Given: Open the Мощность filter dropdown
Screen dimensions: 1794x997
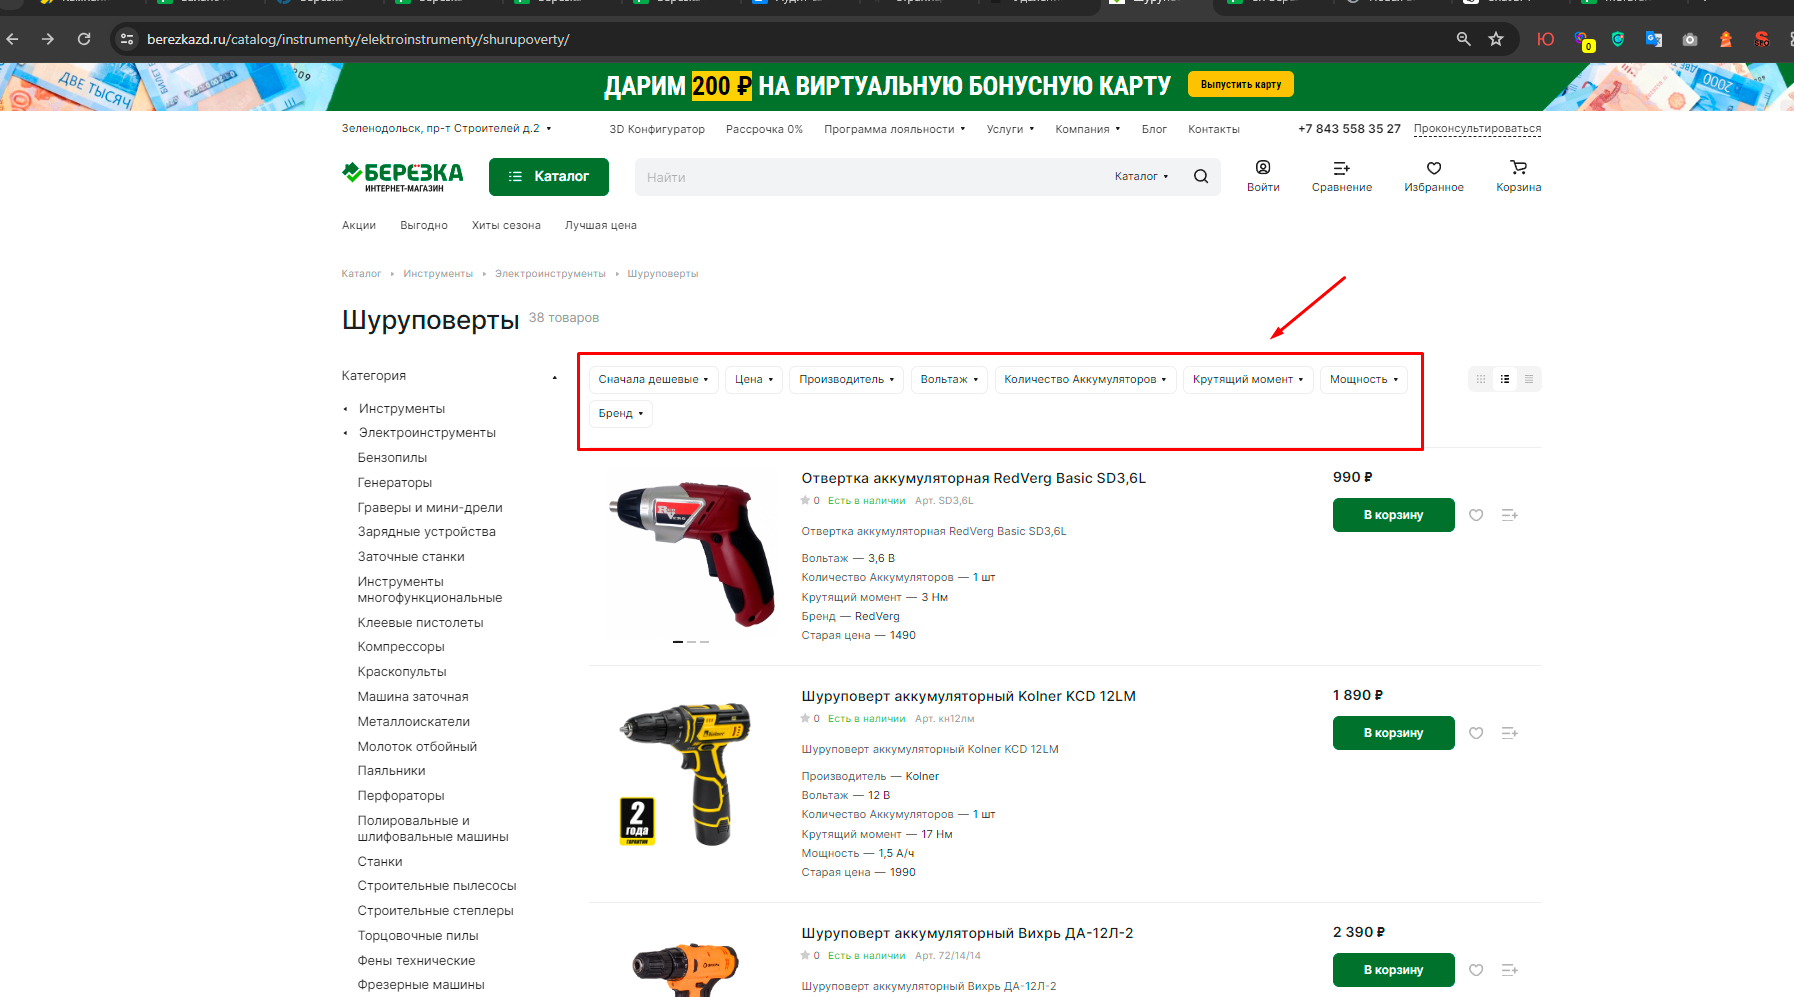Looking at the screenshot, I should coord(1364,380).
